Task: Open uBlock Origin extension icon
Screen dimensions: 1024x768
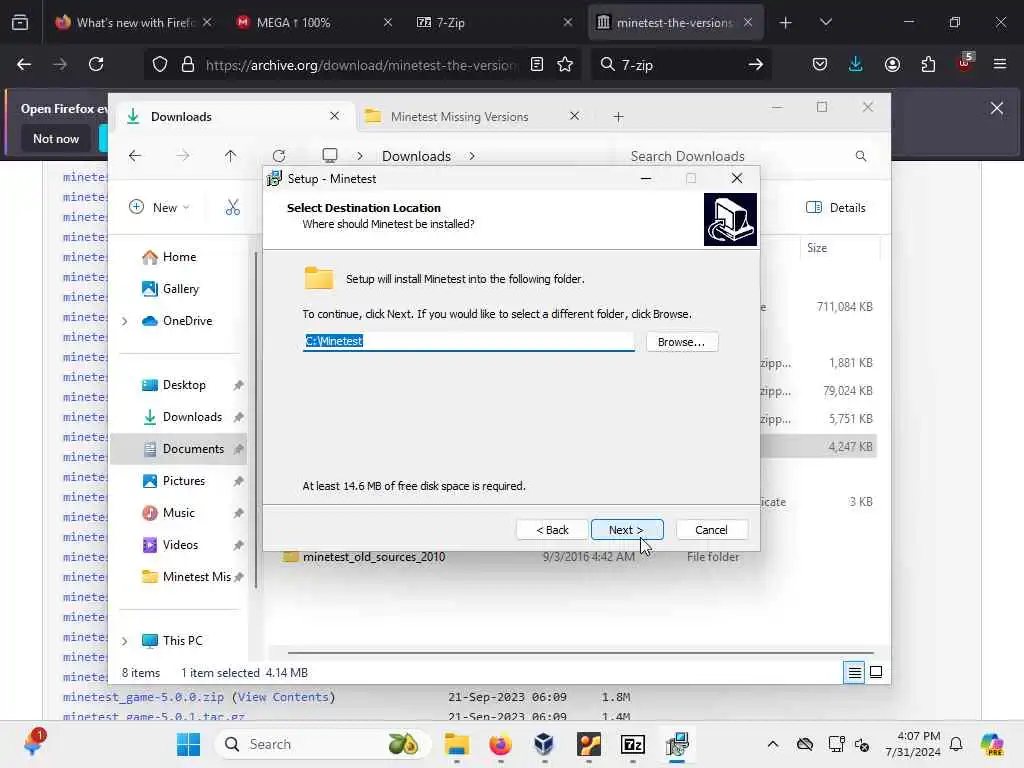Action: pyautogui.click(x=965, y=63)
